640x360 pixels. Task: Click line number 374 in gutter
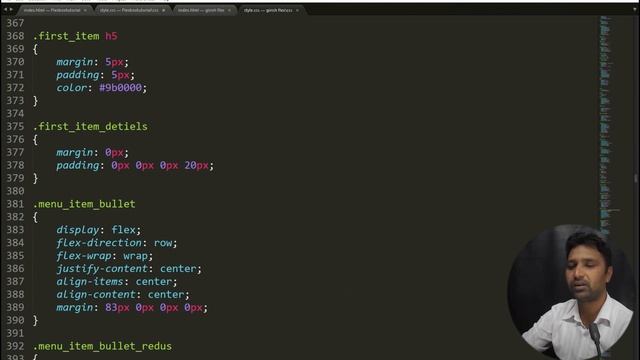click(x=15, y=113)
